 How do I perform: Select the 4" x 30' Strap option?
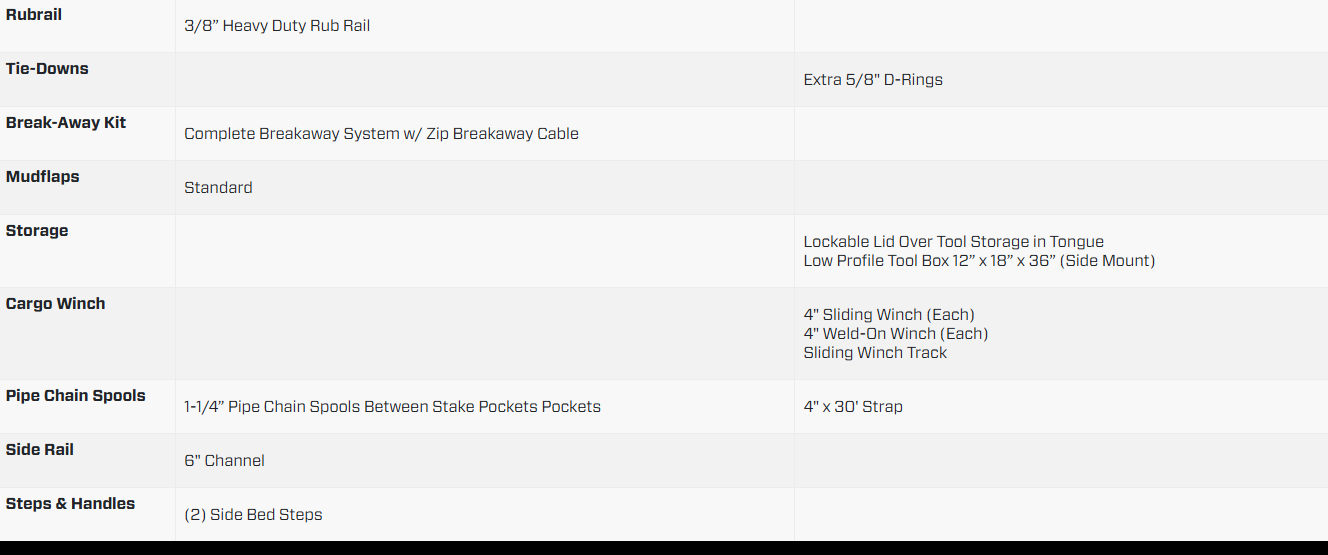pyautogui.click(x=853, y=407)
